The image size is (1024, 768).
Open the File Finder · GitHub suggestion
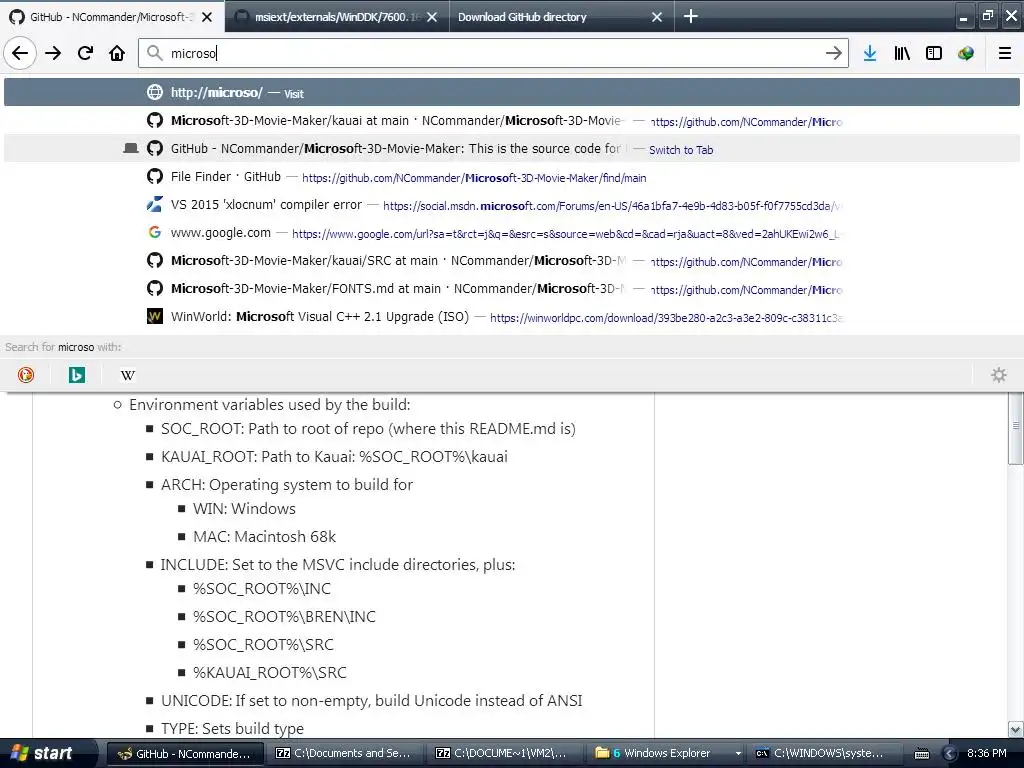(512, 177)
